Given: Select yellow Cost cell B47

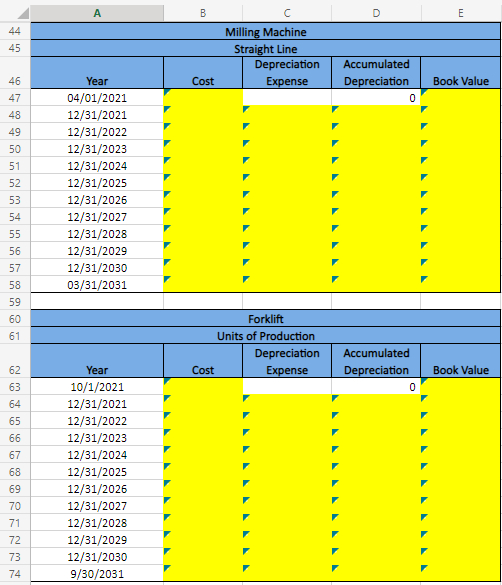Looking at the screenshot, I should coord(203,98).
